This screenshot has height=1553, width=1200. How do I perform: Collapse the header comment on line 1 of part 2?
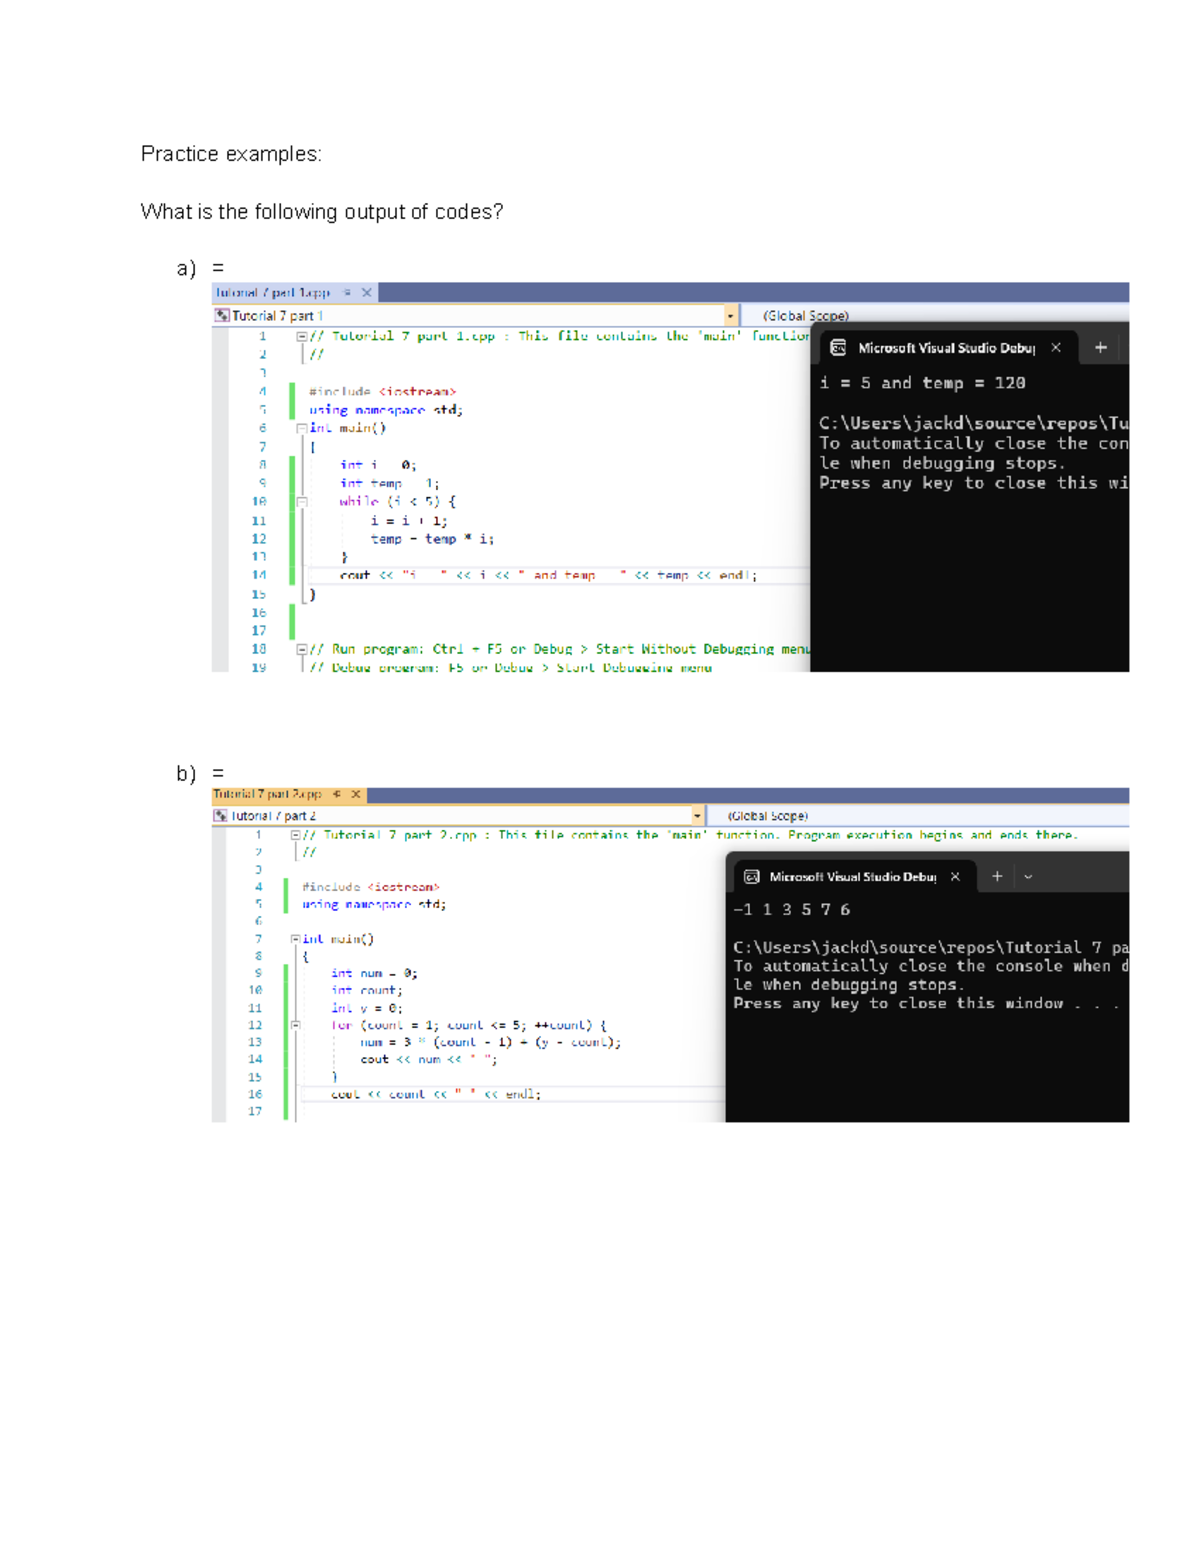pos(295,835)
